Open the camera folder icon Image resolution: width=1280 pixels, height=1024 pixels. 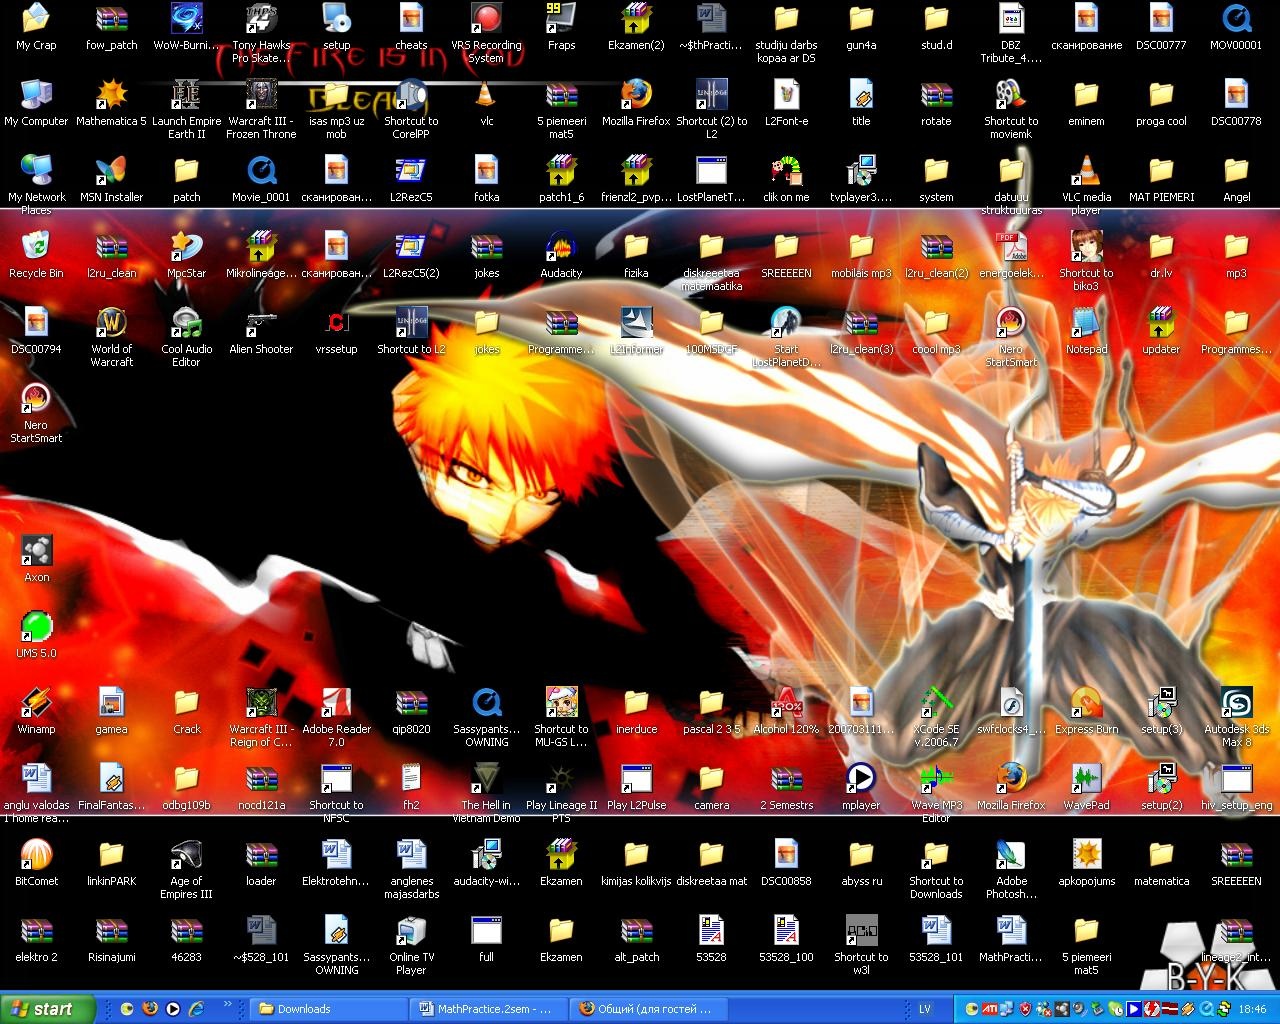(711, 779)
